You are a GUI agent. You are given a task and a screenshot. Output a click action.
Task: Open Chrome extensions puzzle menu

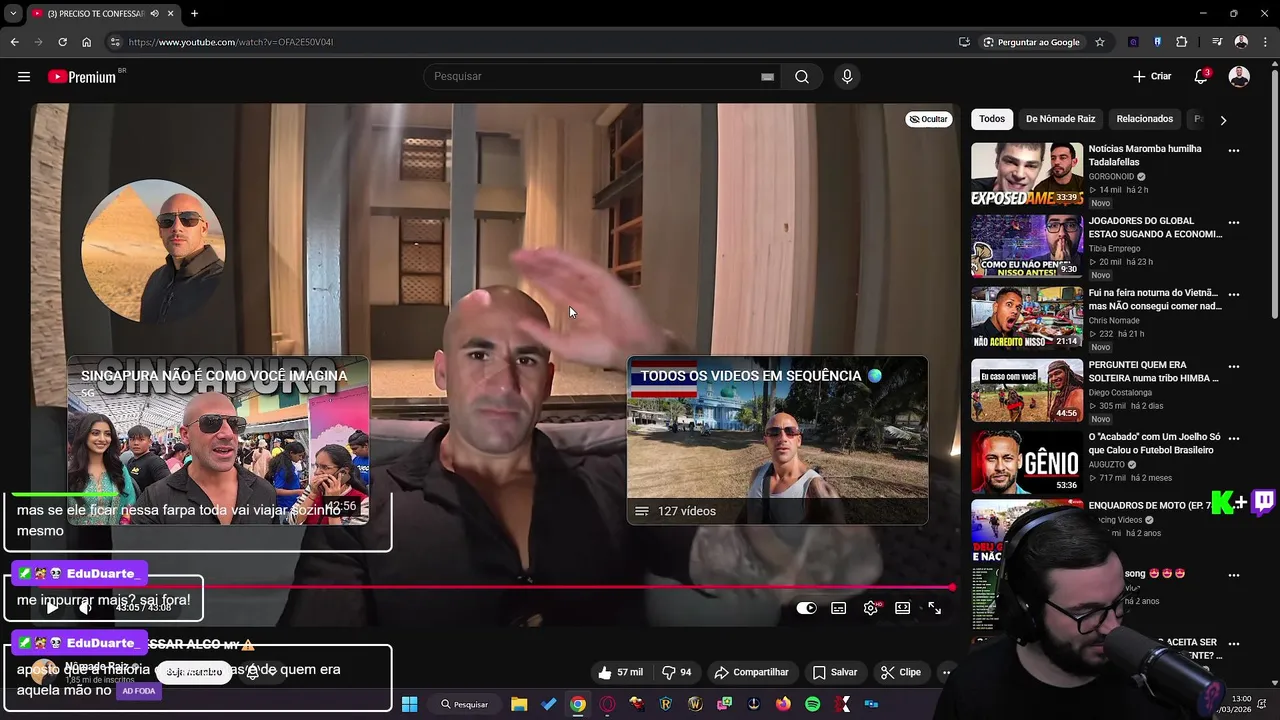point(1182,42)
